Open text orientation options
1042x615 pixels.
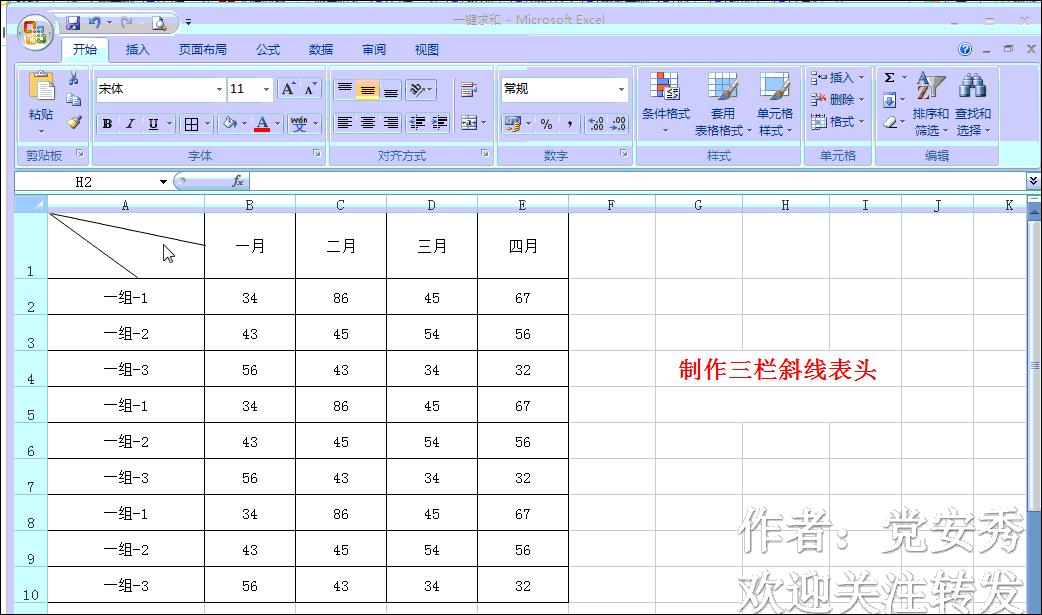click(x=420, y=89)
